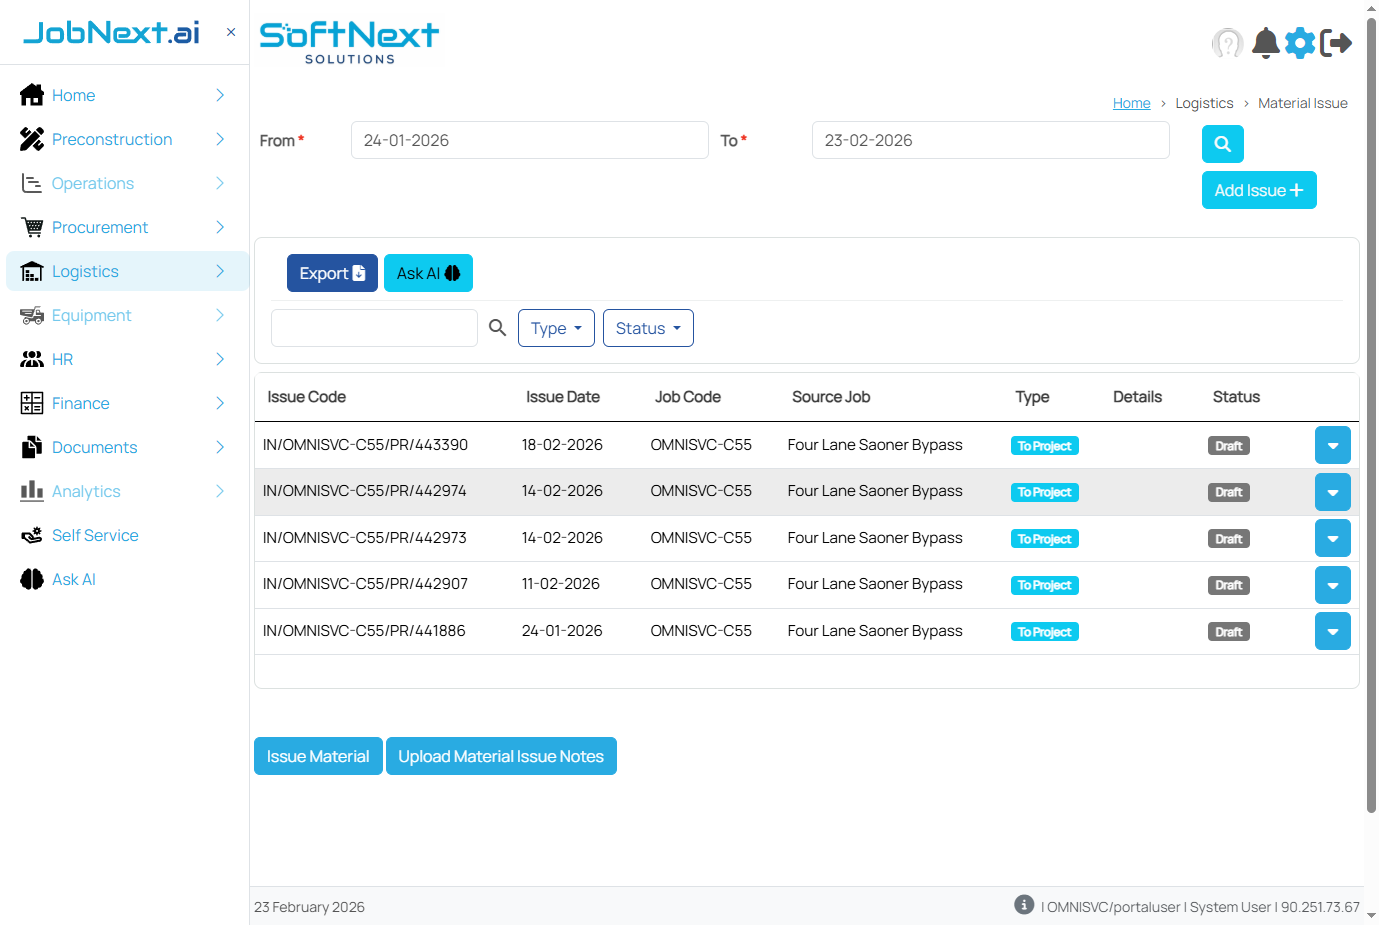Click the Add Issue button

1259,190
